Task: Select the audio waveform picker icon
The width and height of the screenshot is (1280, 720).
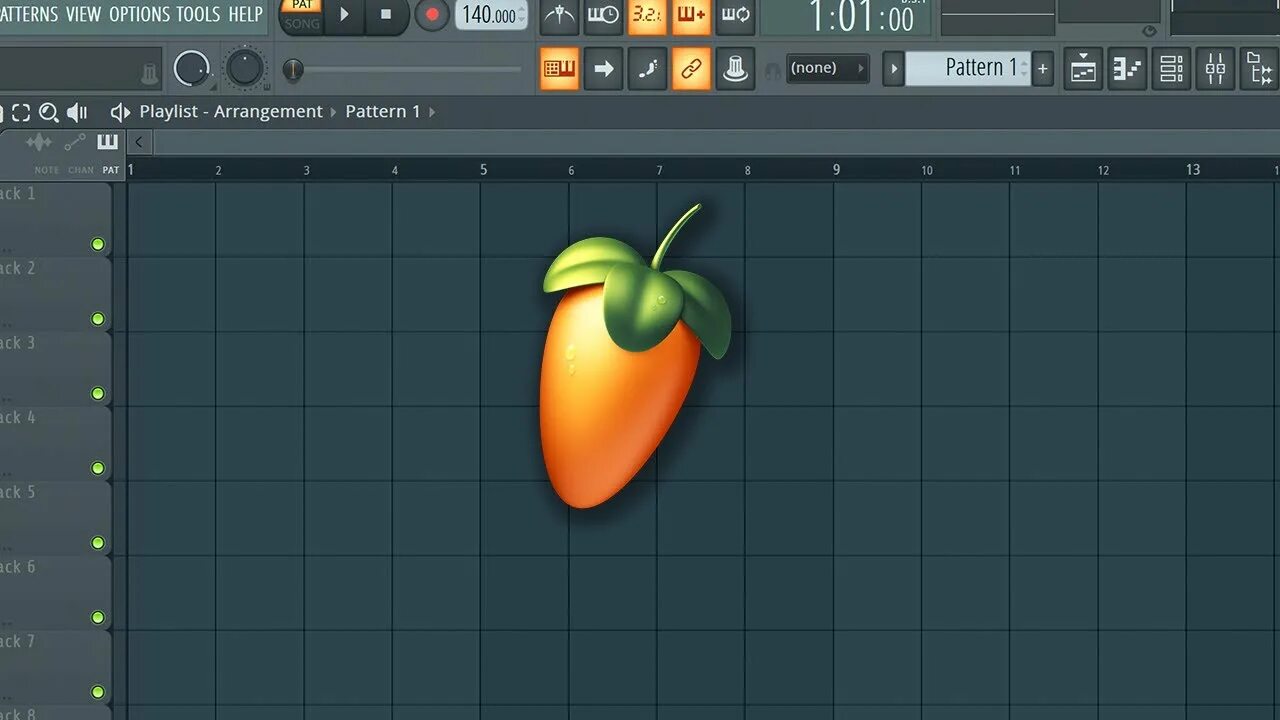Action: (x=38, y=142)
